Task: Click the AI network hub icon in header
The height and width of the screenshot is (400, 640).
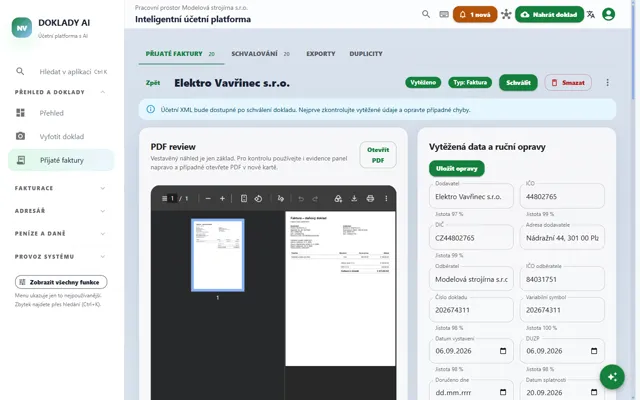Action: [x=506, y=14]
